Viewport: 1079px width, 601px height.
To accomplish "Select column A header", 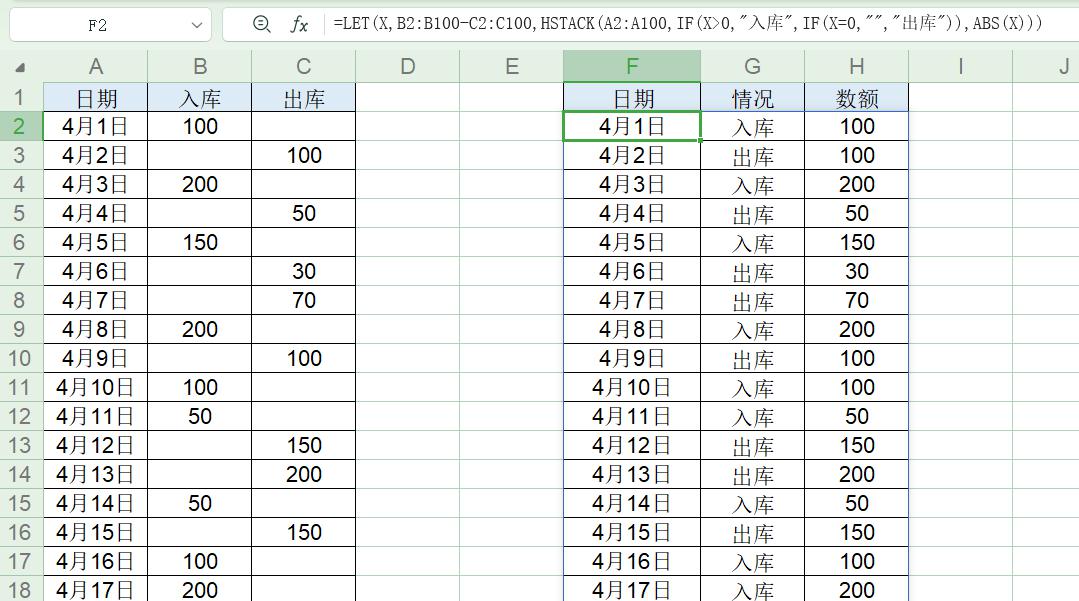I will [96, 66].
